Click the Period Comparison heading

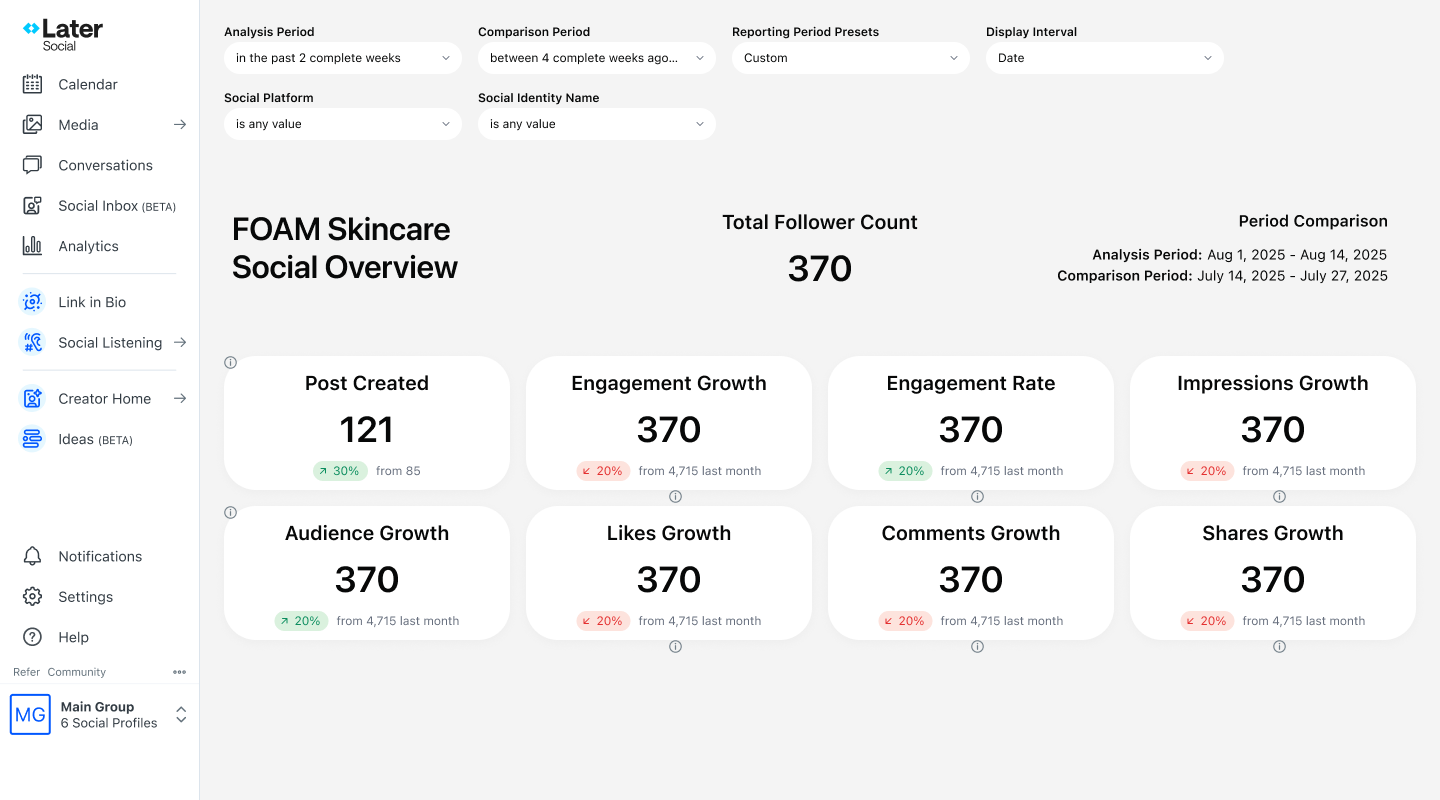click(x=1313, y=221)
